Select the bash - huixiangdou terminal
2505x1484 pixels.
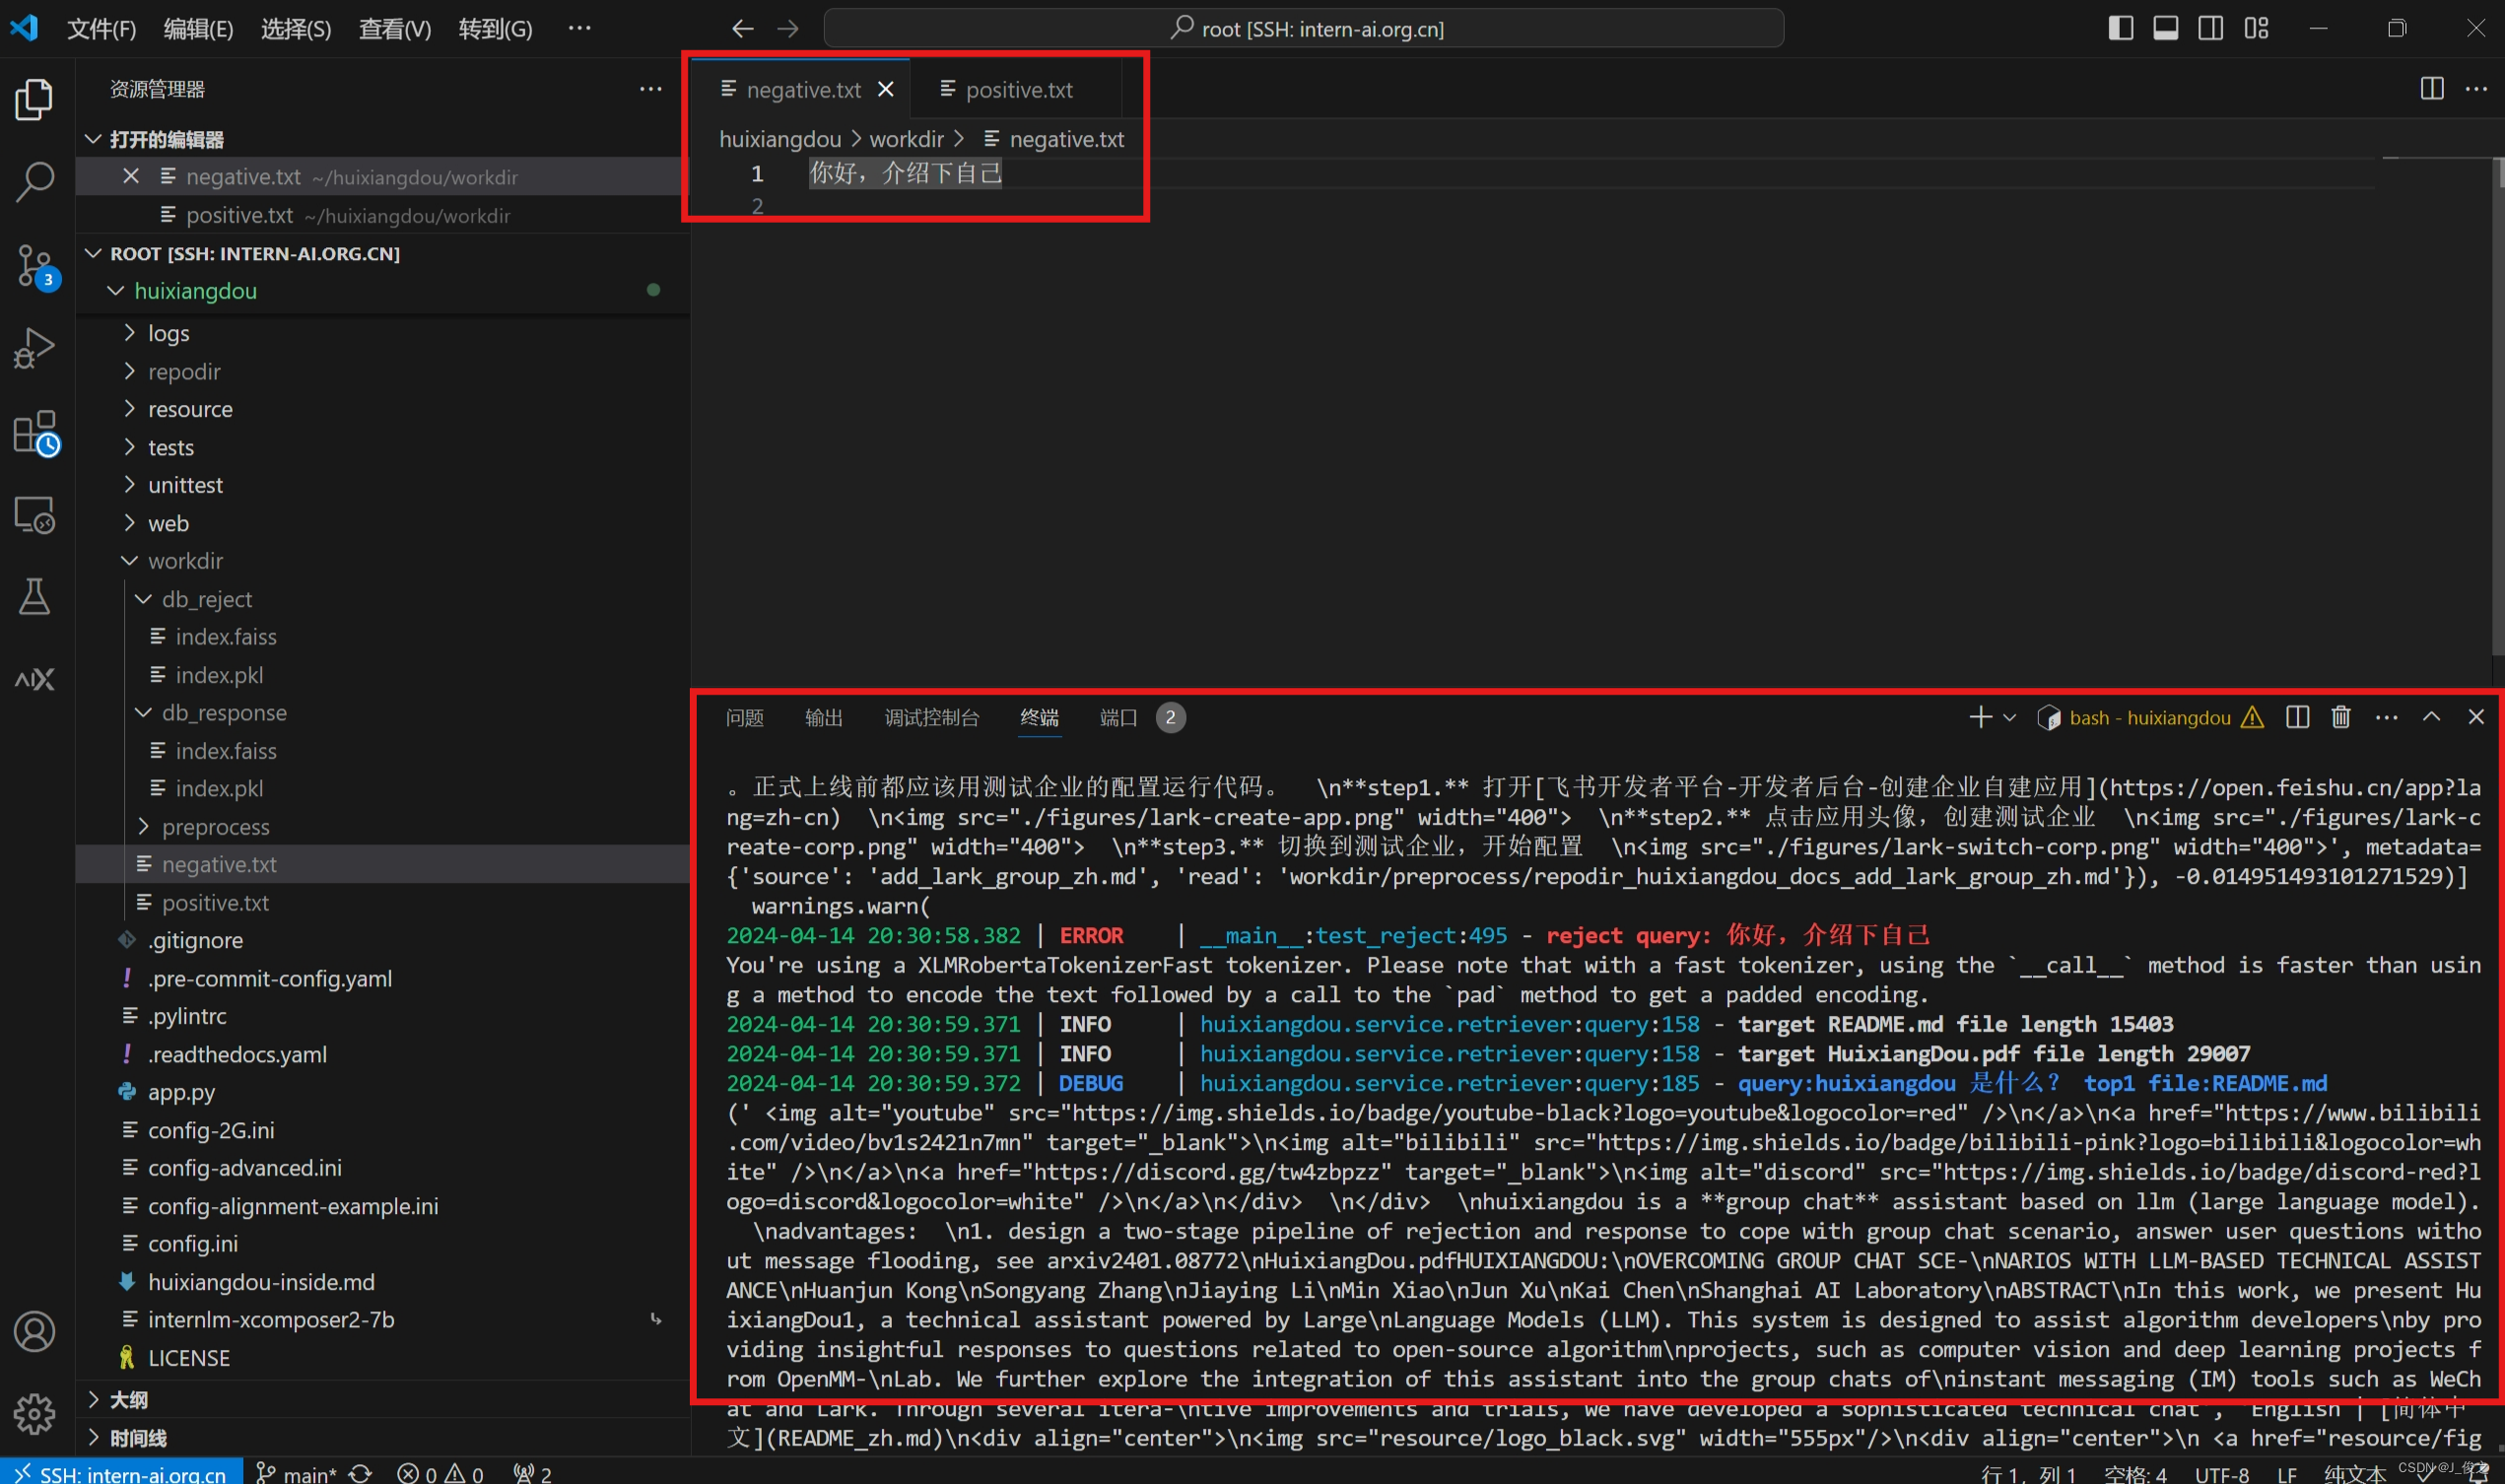(2149, 718)
